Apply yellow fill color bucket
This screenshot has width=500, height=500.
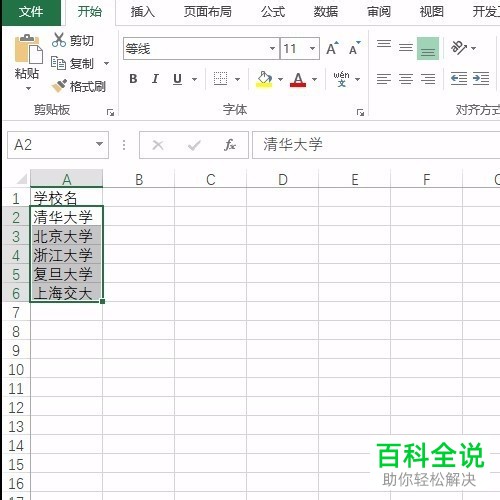coord(264,79)
